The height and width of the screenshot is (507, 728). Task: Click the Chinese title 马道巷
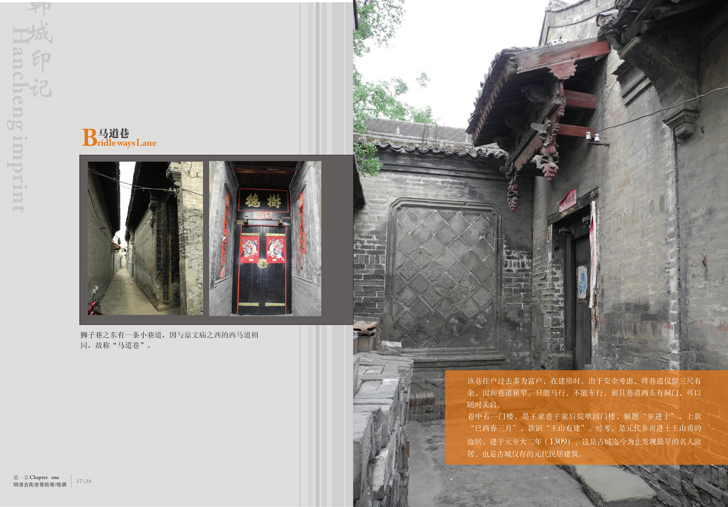point(114,132)
